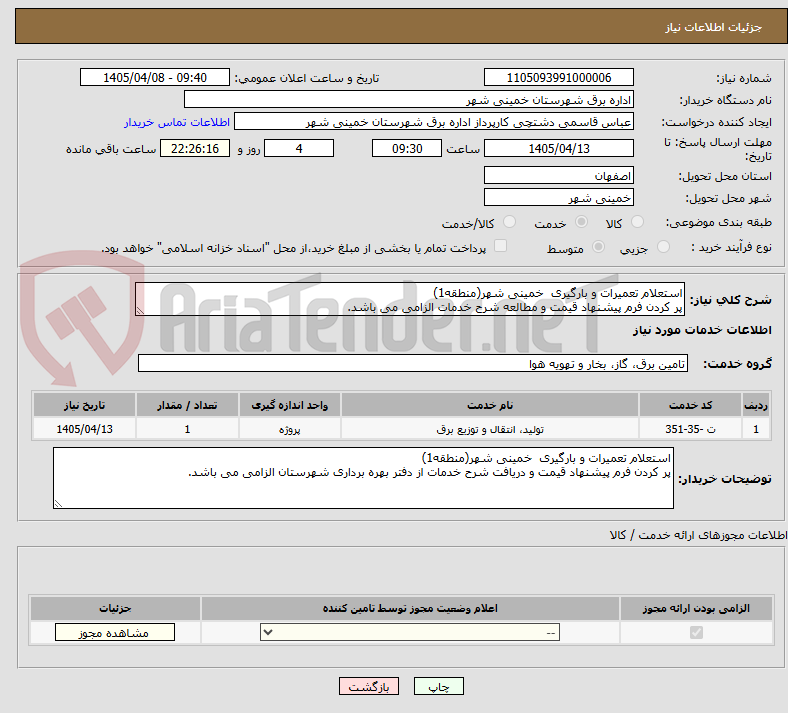Viewport: 788px width, 713px height.
Task: Select the خدمت radio button
Action: click(x=581, y=222)
